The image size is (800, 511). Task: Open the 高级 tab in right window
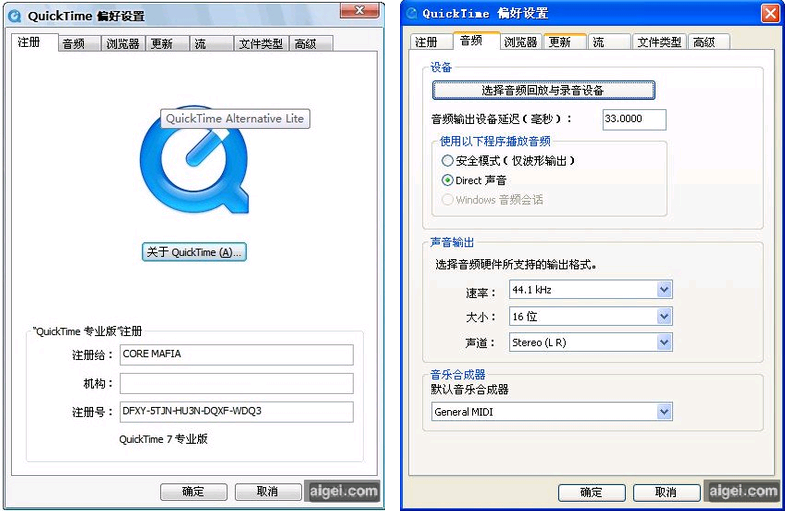coord(709,42)
